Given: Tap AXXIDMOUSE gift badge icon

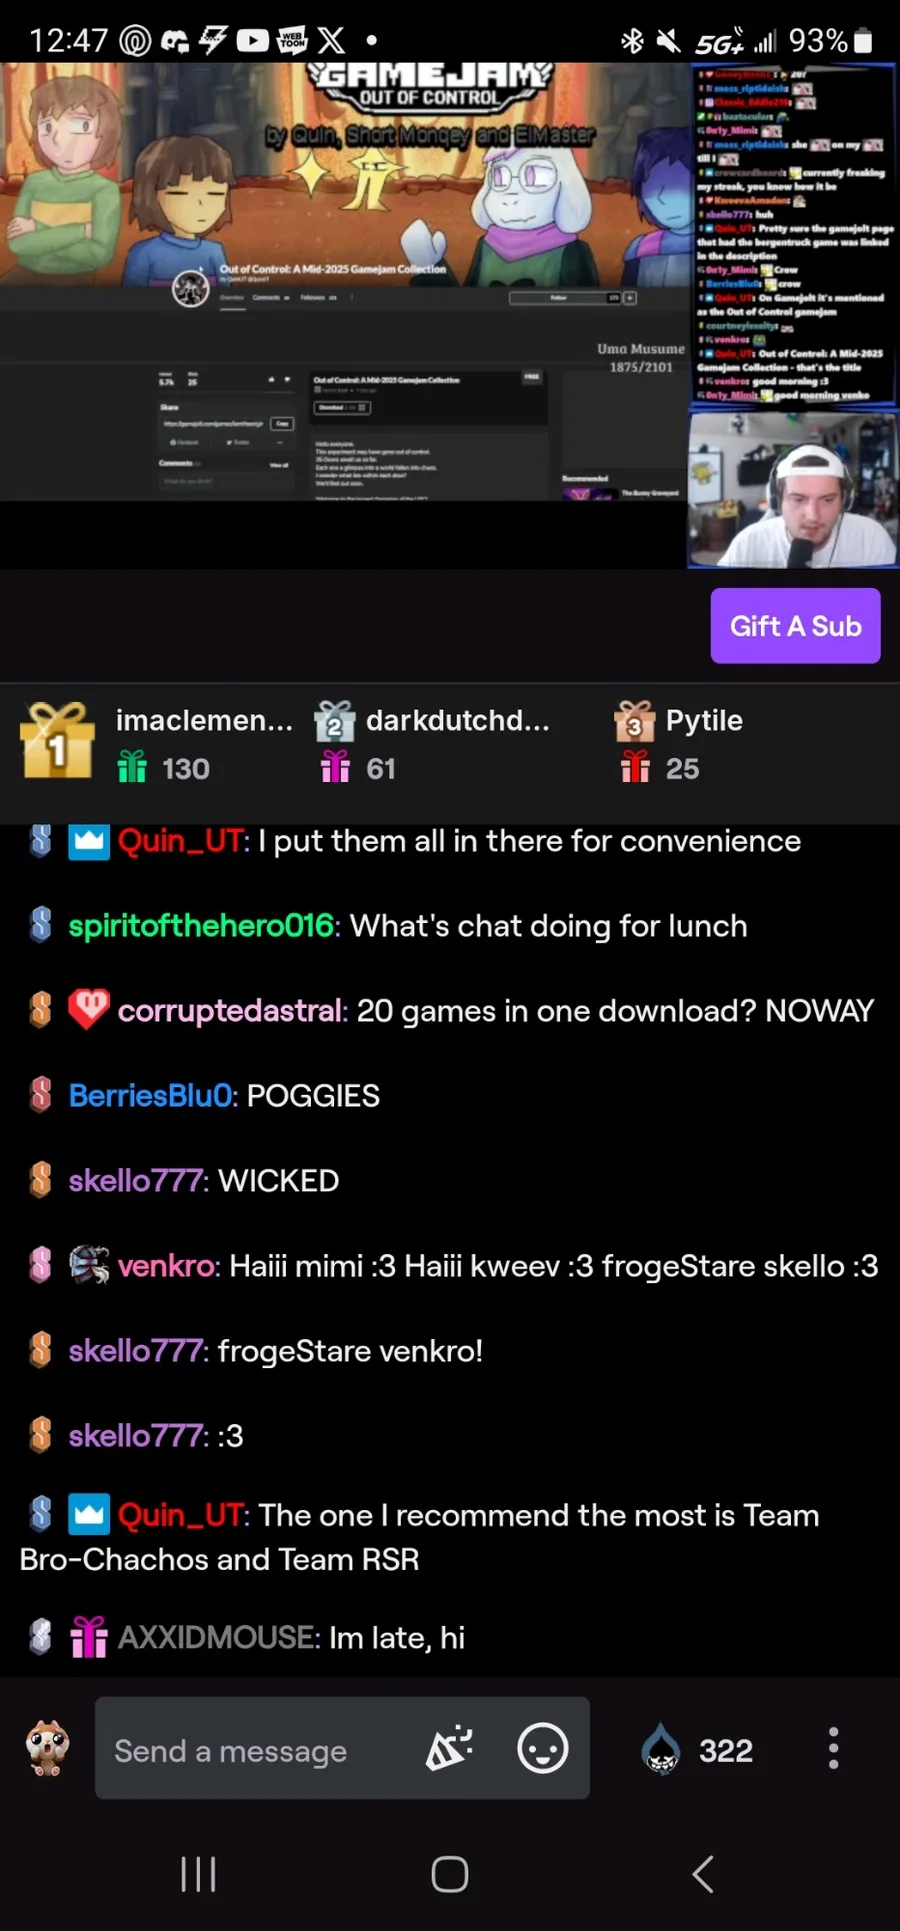Looking at the screenshot, I should (89, 1637).
